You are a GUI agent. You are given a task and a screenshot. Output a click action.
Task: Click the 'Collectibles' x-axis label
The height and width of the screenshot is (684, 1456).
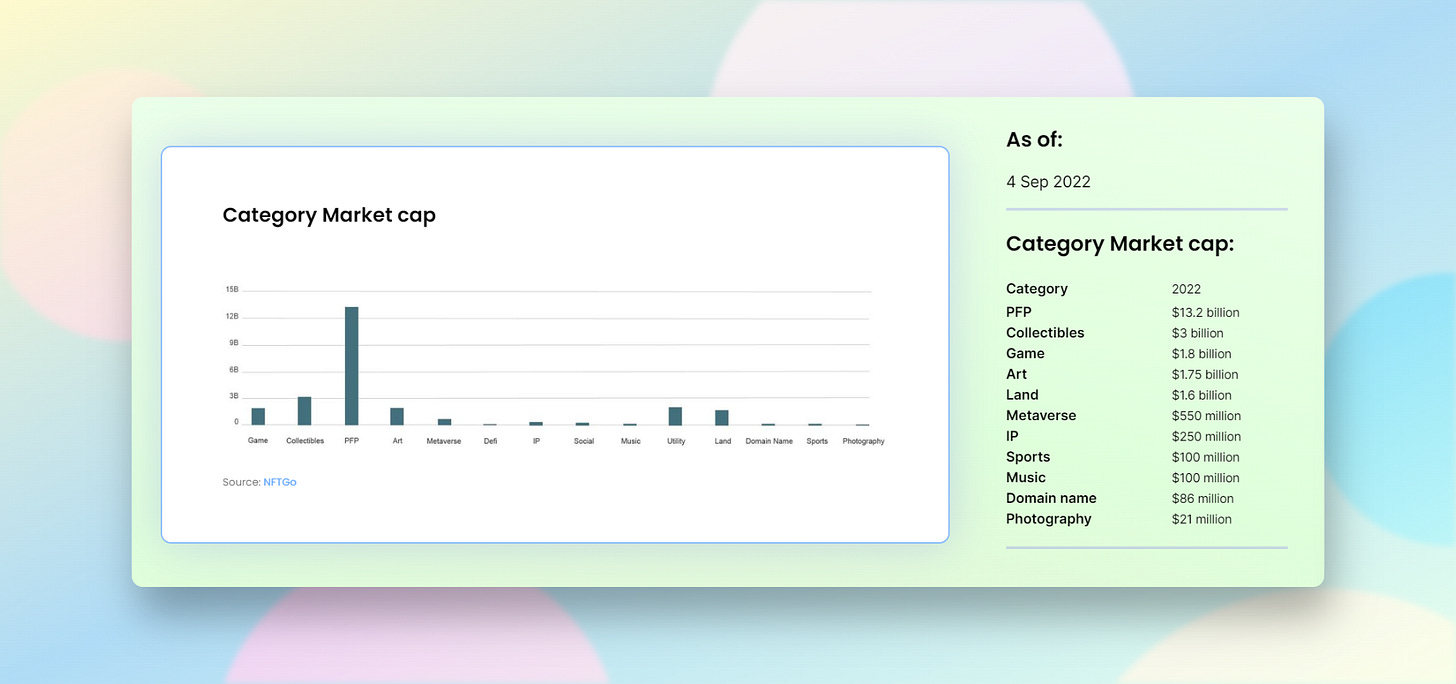point(305,441)
